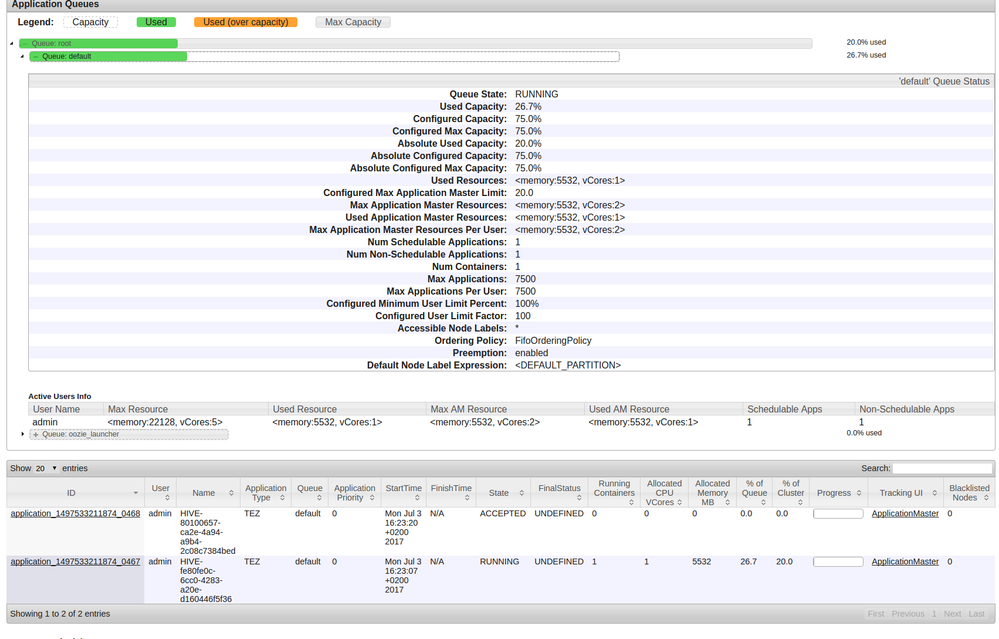Screen dimensions: 999x639
Task: Collapse the root queue tree arrow
Action: [11, 44]
